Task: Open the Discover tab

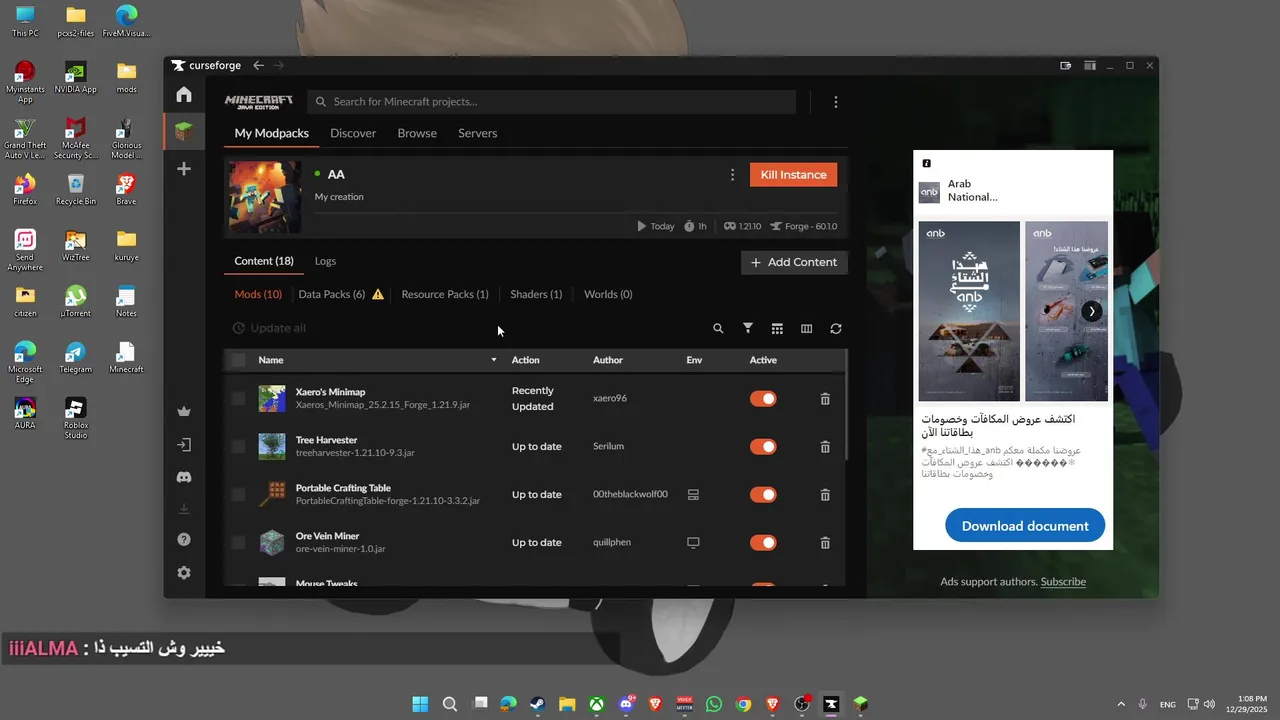Action: point(353,133)
